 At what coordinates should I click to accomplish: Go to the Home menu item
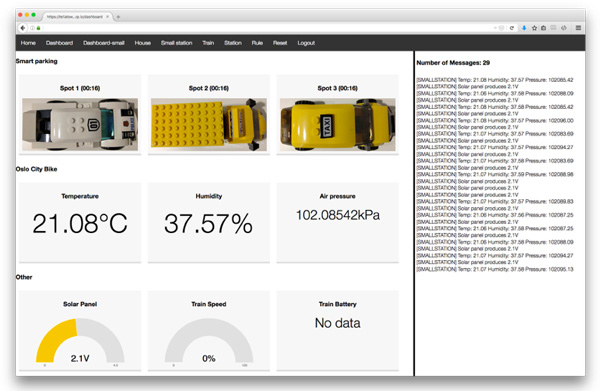(x=28, y=43)
